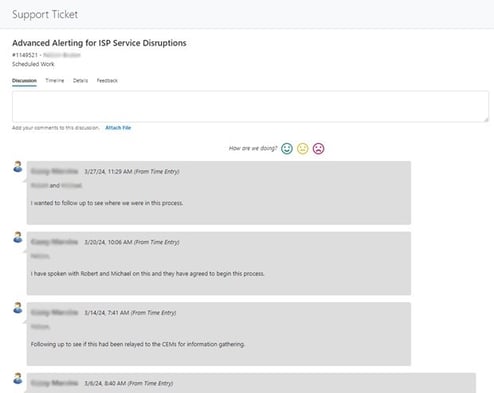
Task: Click the Support Ticket page heading
Action: [45, 15]
